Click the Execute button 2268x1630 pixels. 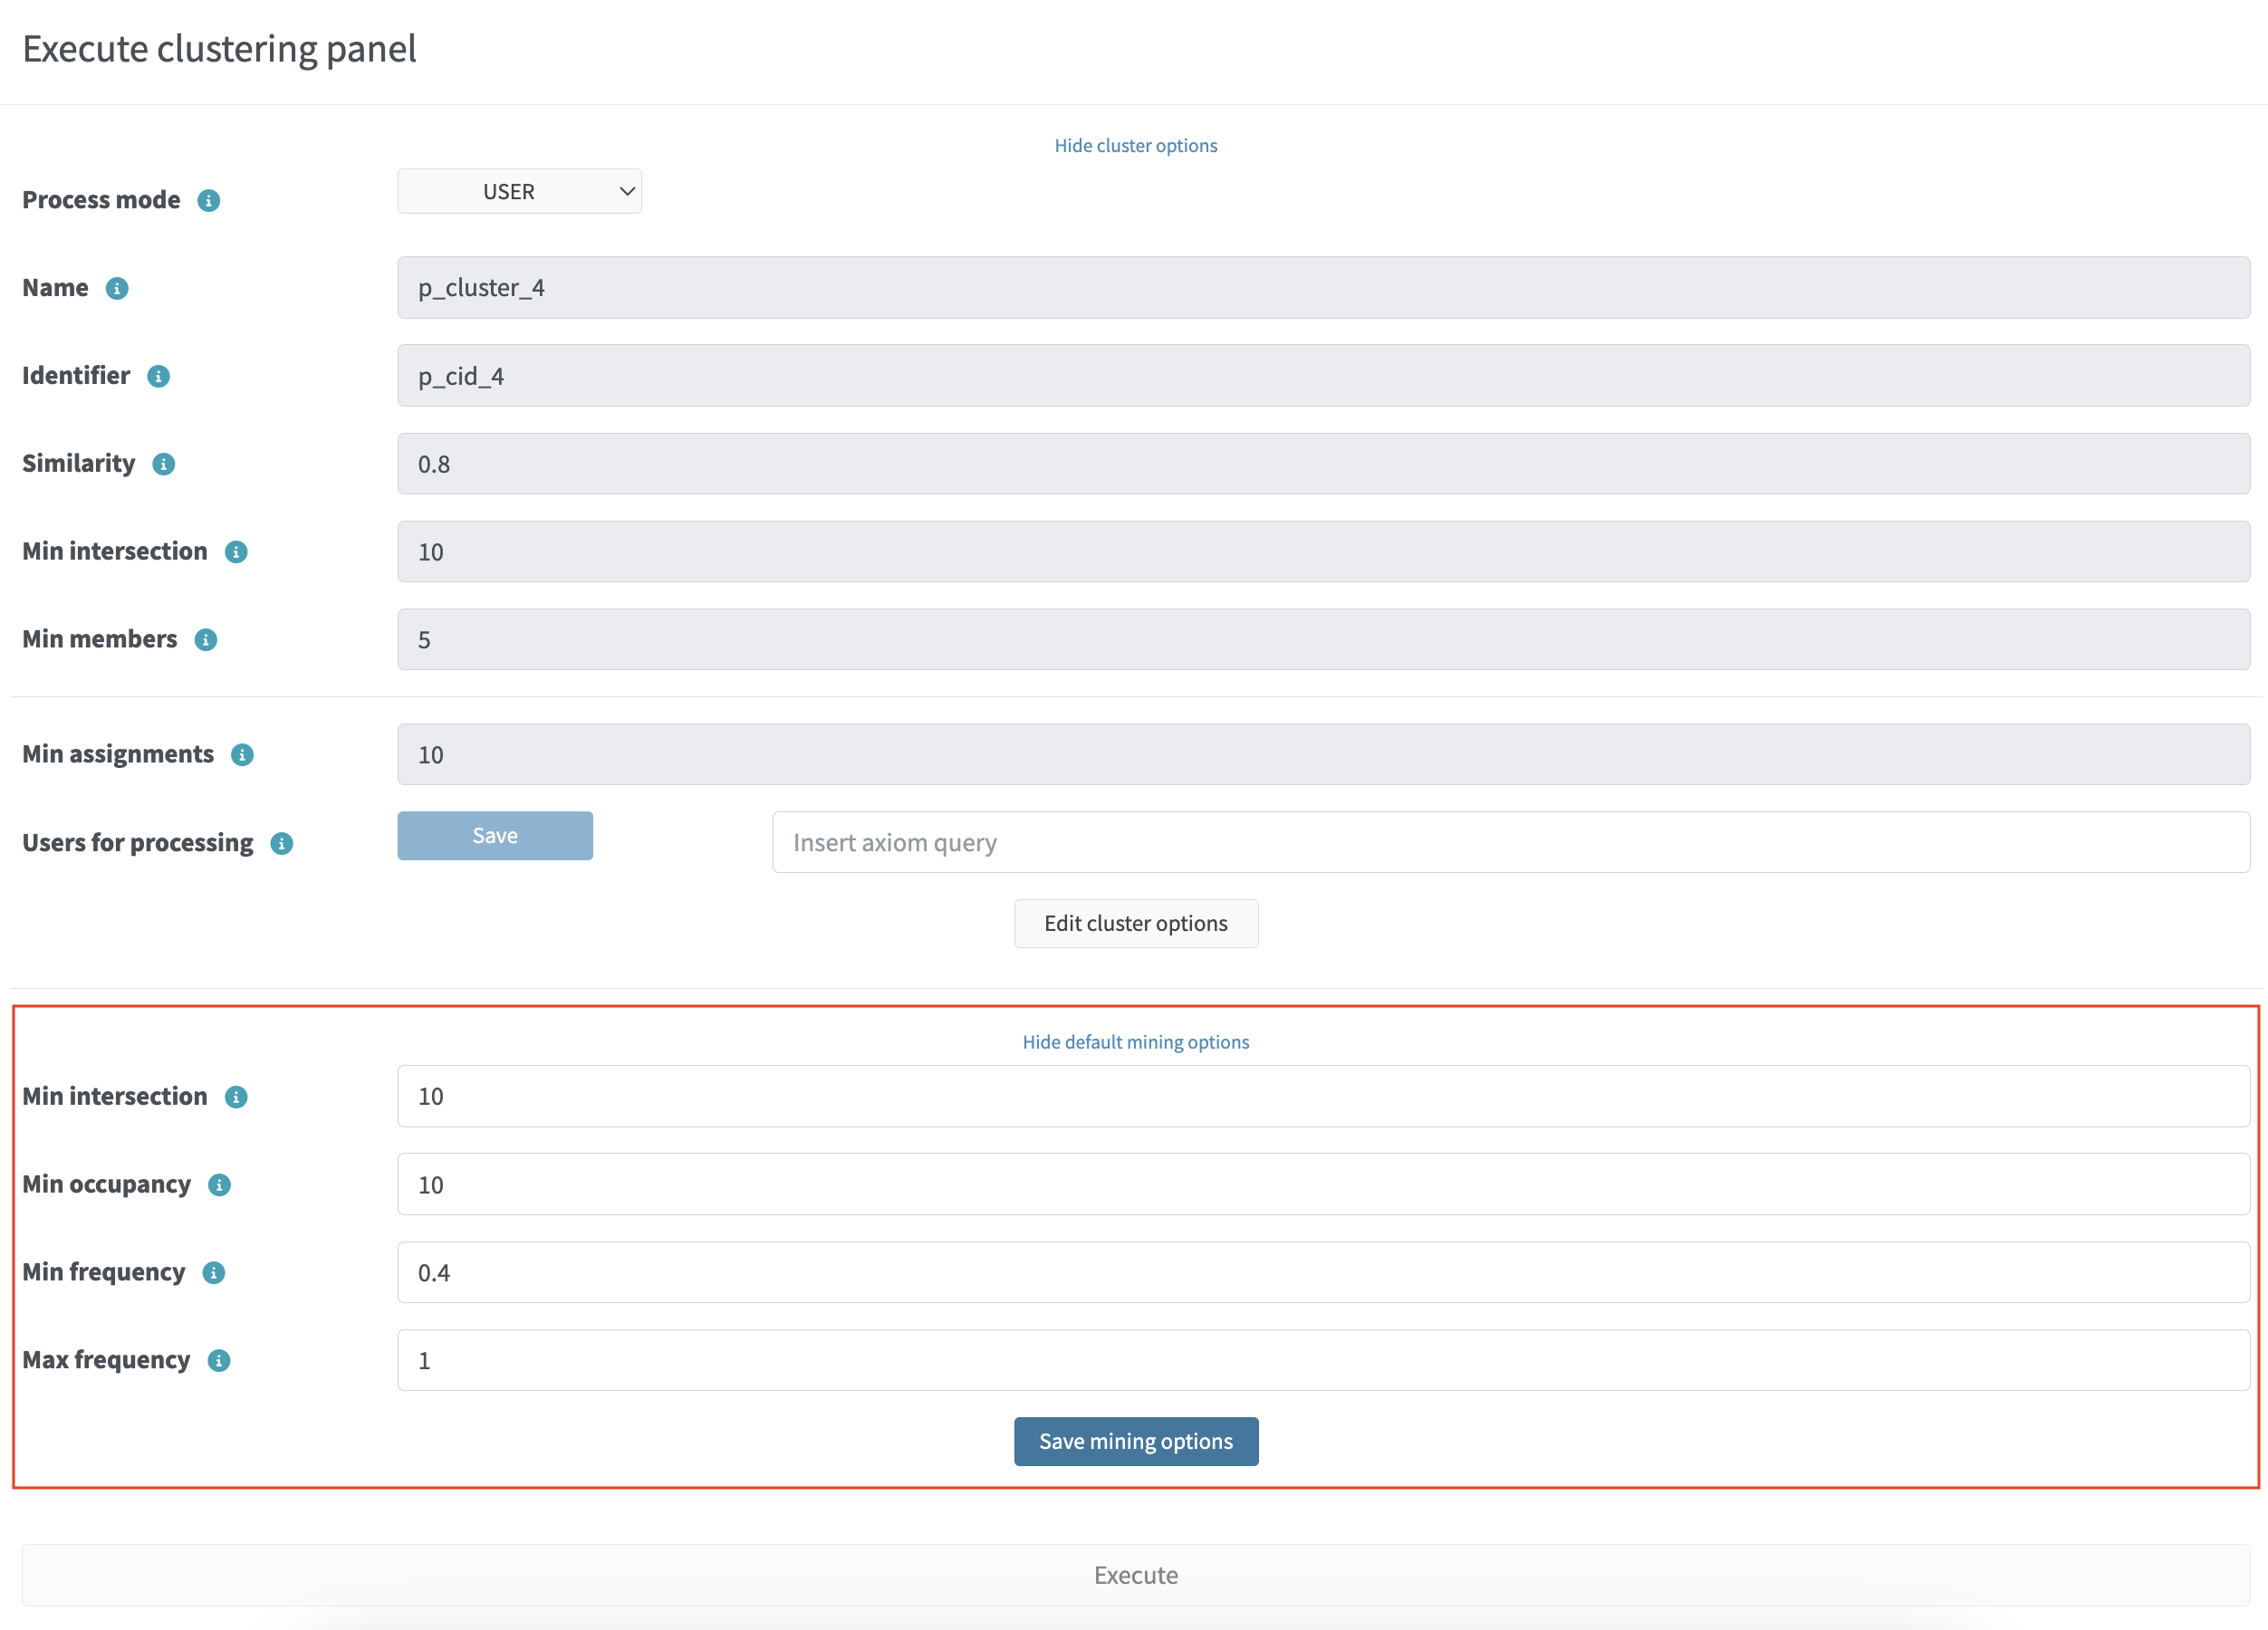pyautogui.click(x=1135, y=1575)
